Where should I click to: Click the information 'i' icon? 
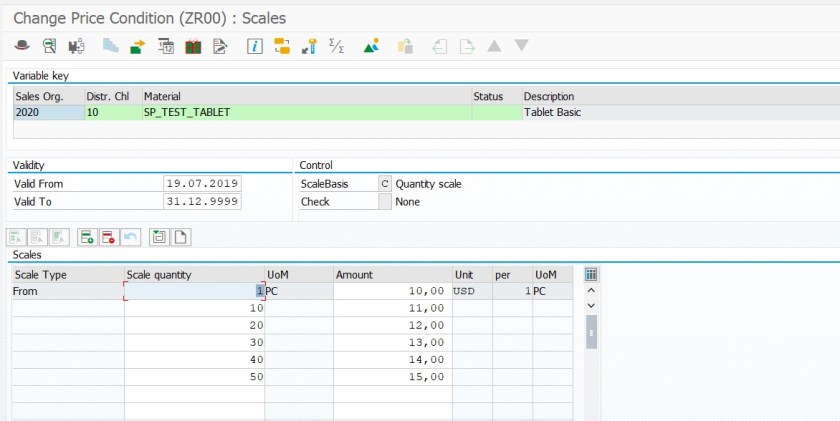coord(255,46)
